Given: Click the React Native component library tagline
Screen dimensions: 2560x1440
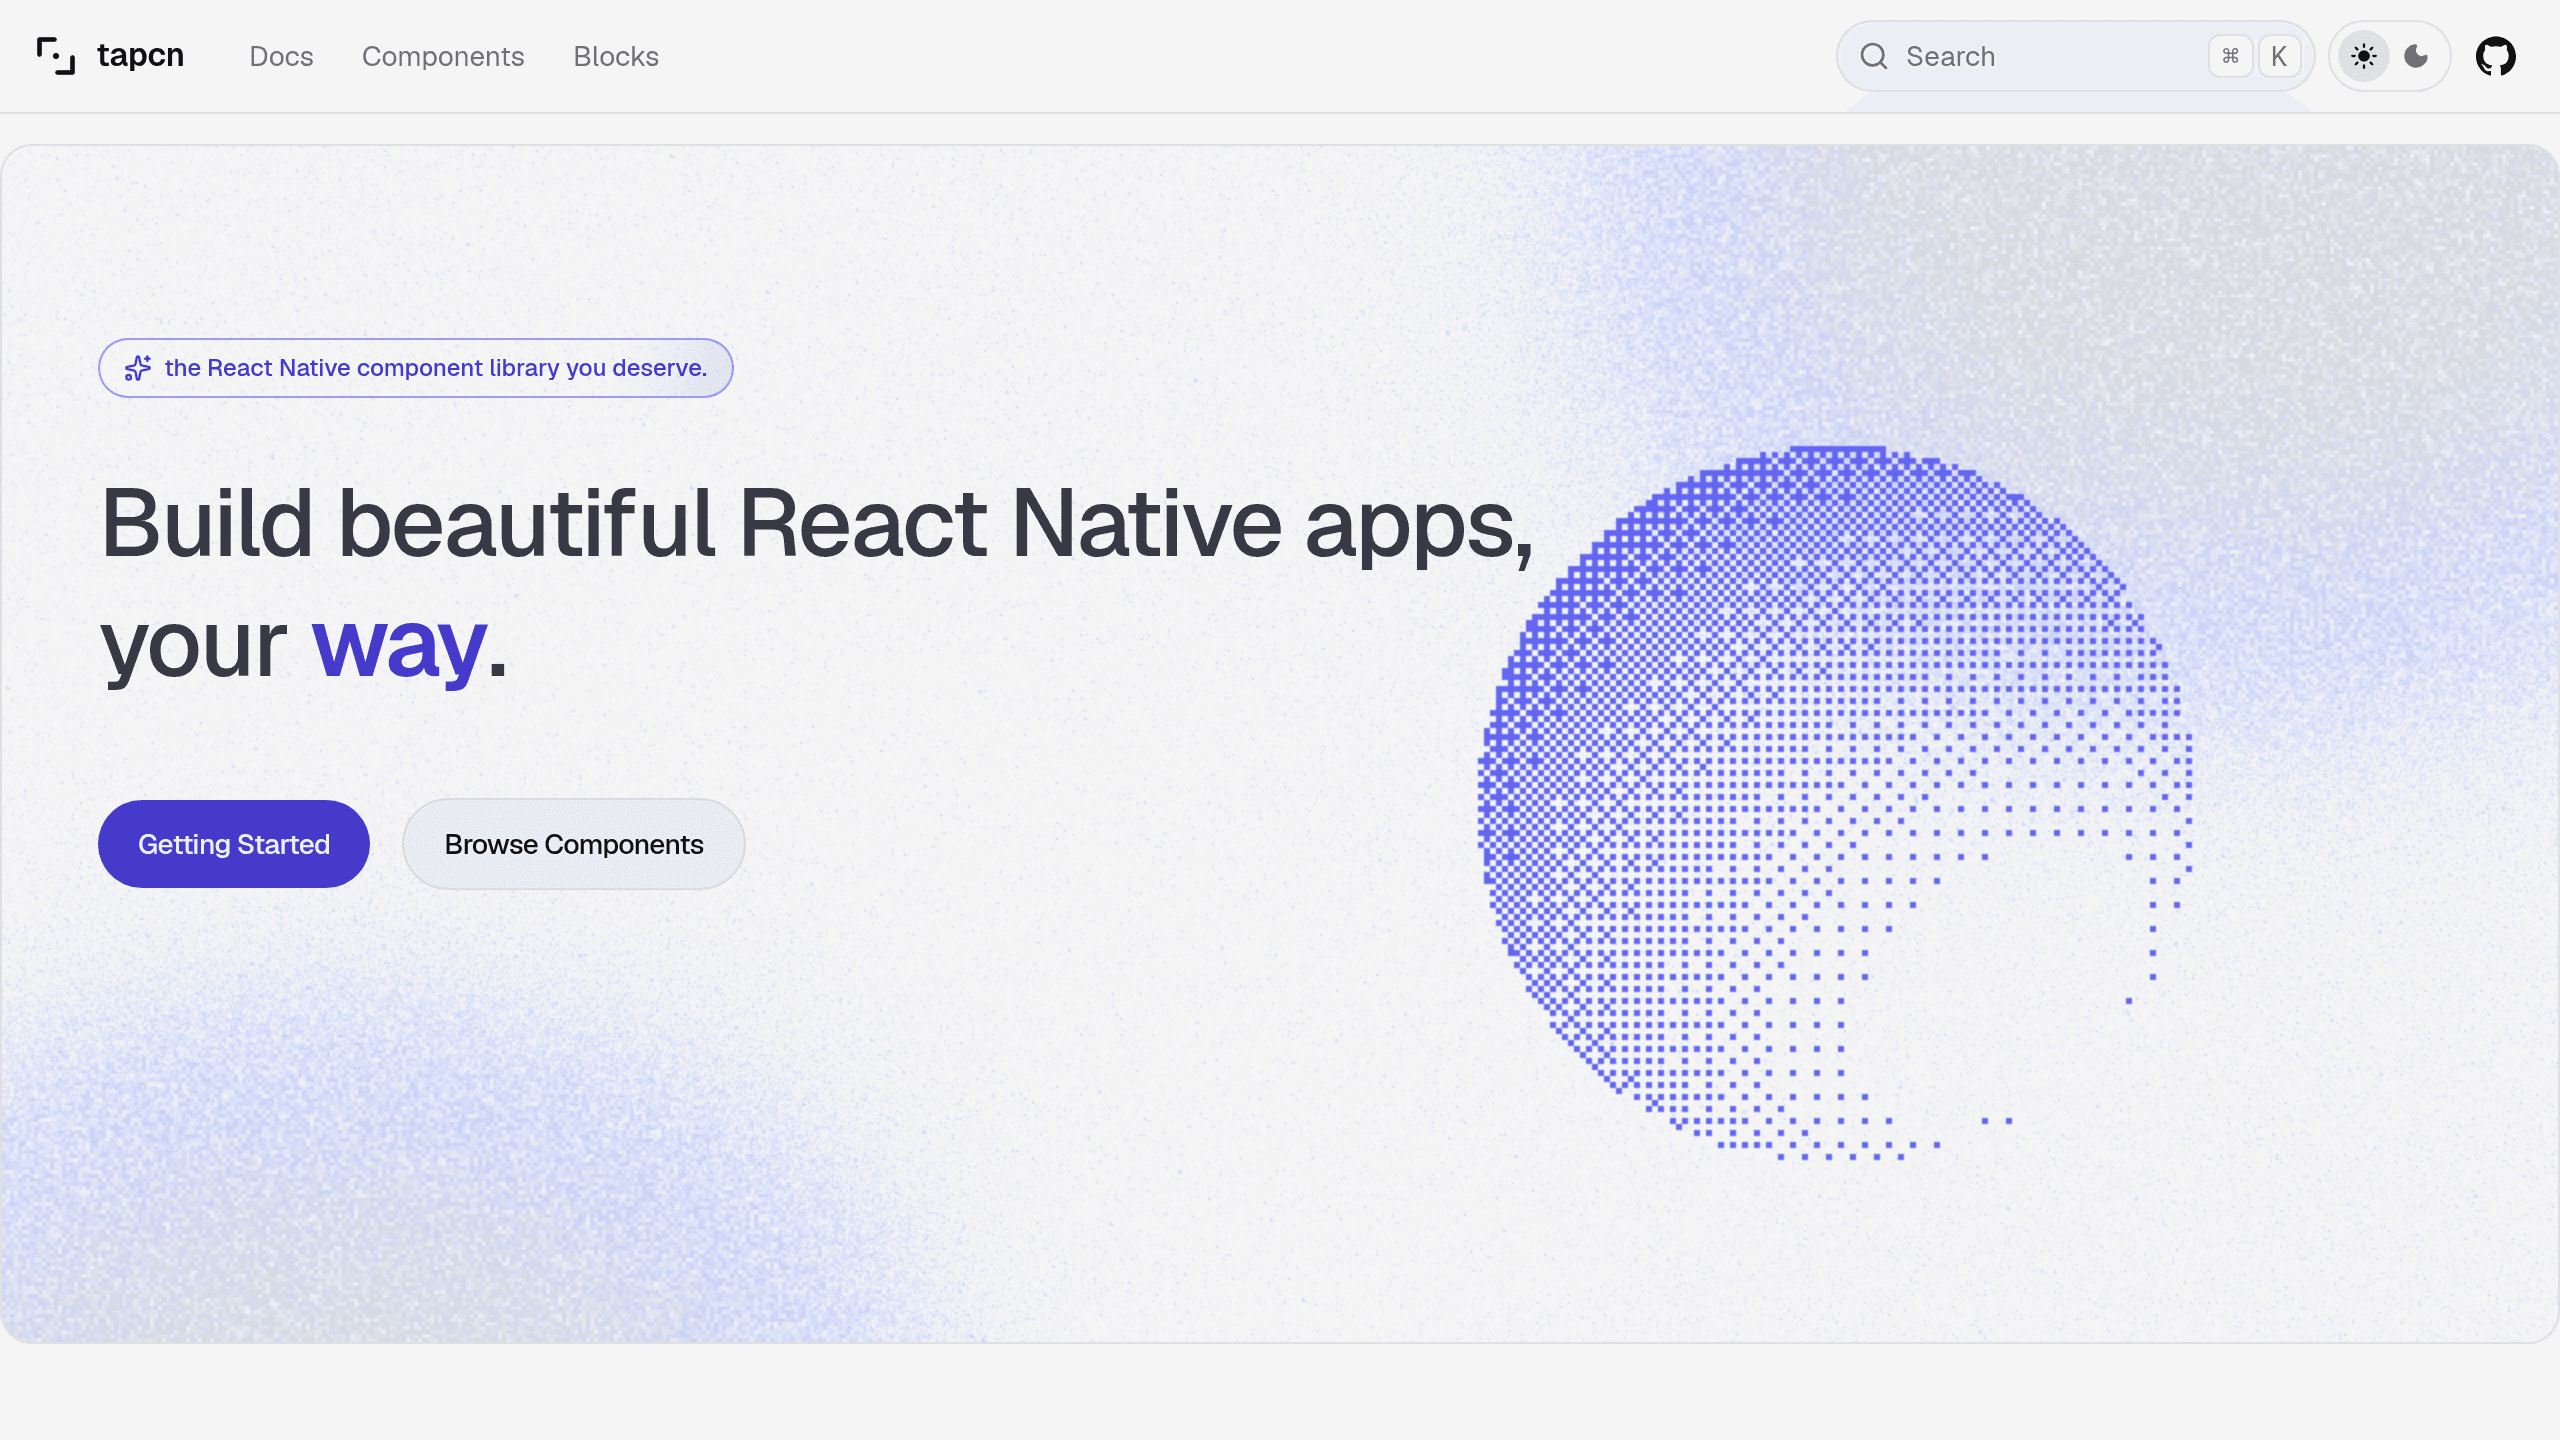Looking at the screenshot, I should [436, 368].
